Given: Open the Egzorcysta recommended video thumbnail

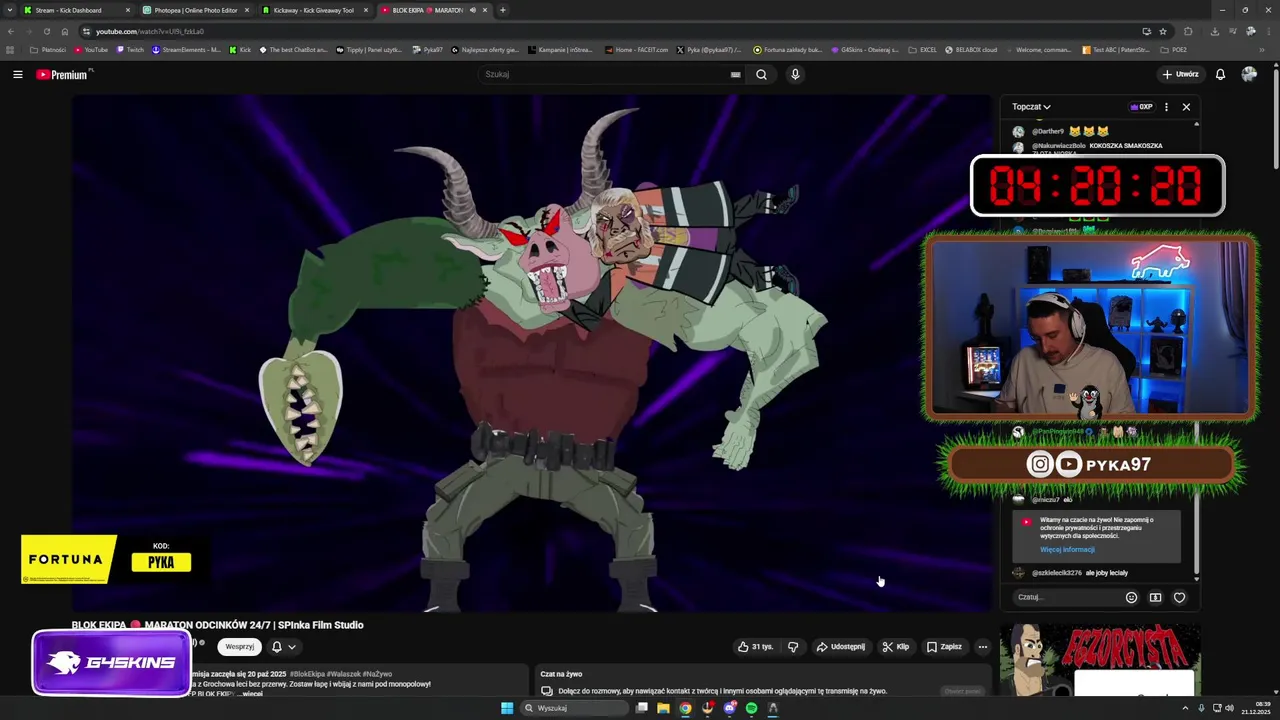Looking at the screenshot, I should tap(1101, 660).
